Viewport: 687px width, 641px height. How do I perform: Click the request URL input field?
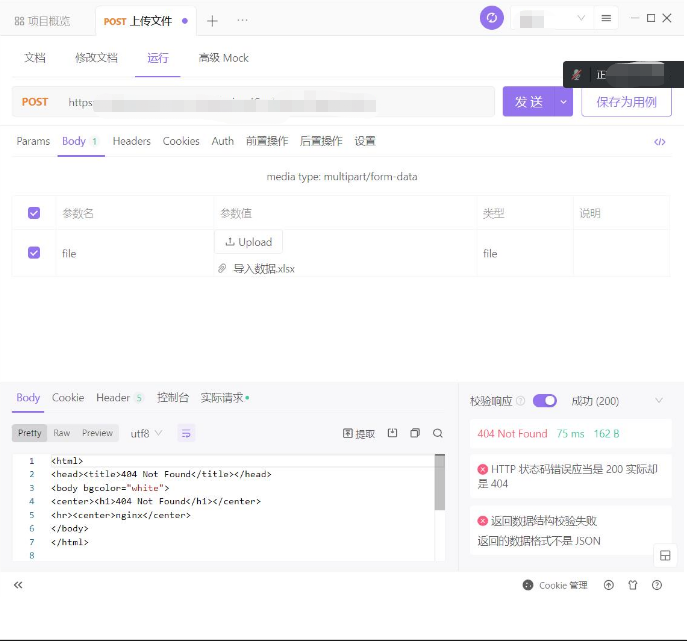pos(278,102)
